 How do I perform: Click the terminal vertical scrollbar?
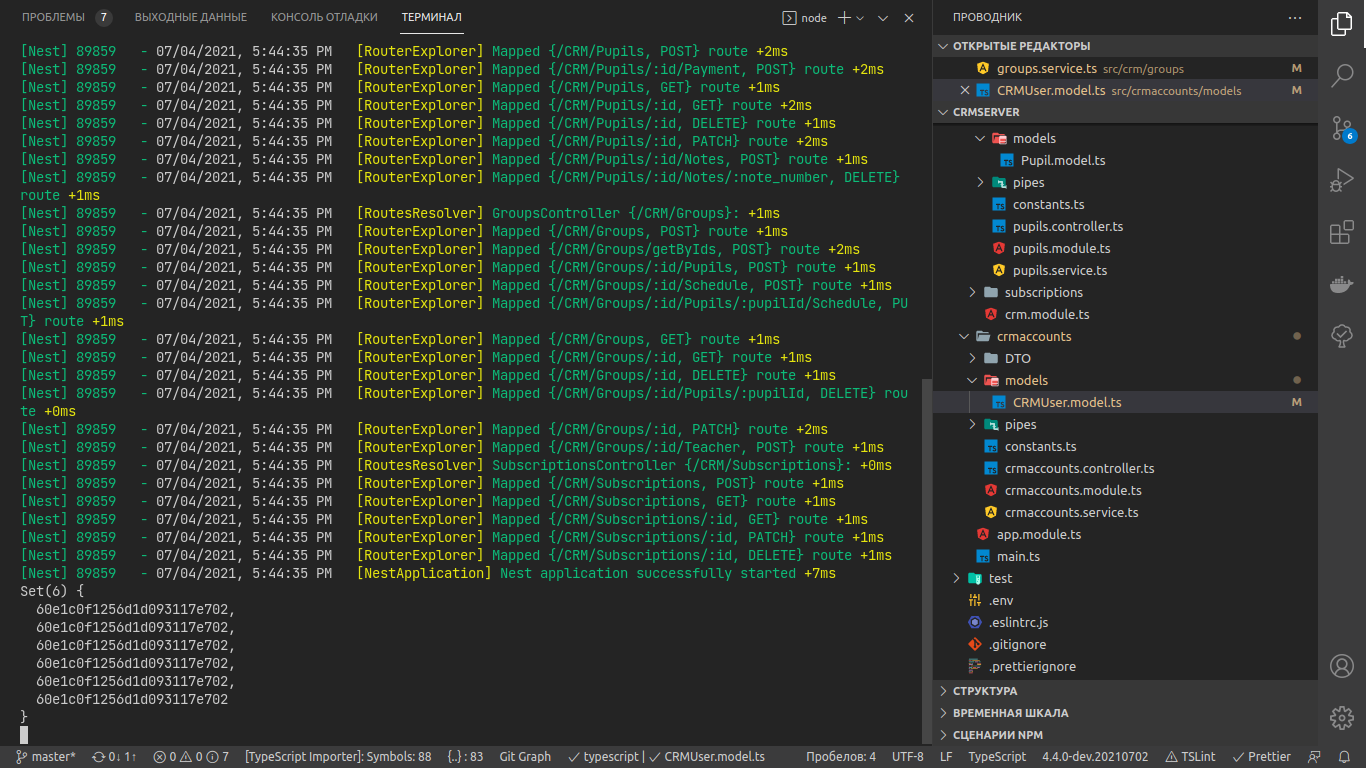point(926,560)
